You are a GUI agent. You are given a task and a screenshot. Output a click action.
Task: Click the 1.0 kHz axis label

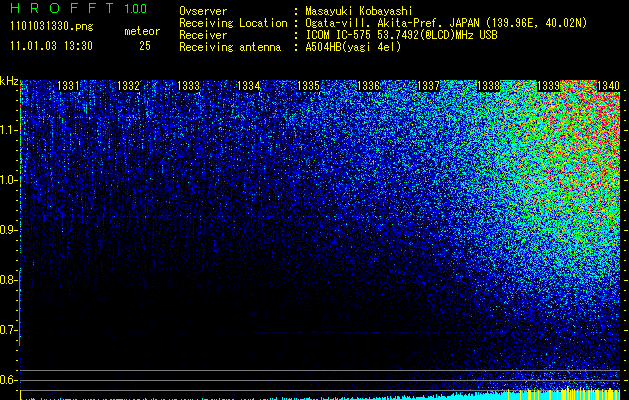(9, 180)
